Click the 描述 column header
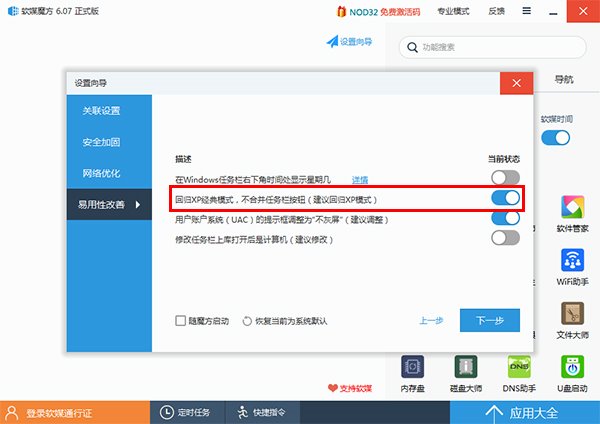Viewport: 600px width, 424px height. tap(183, 159)
